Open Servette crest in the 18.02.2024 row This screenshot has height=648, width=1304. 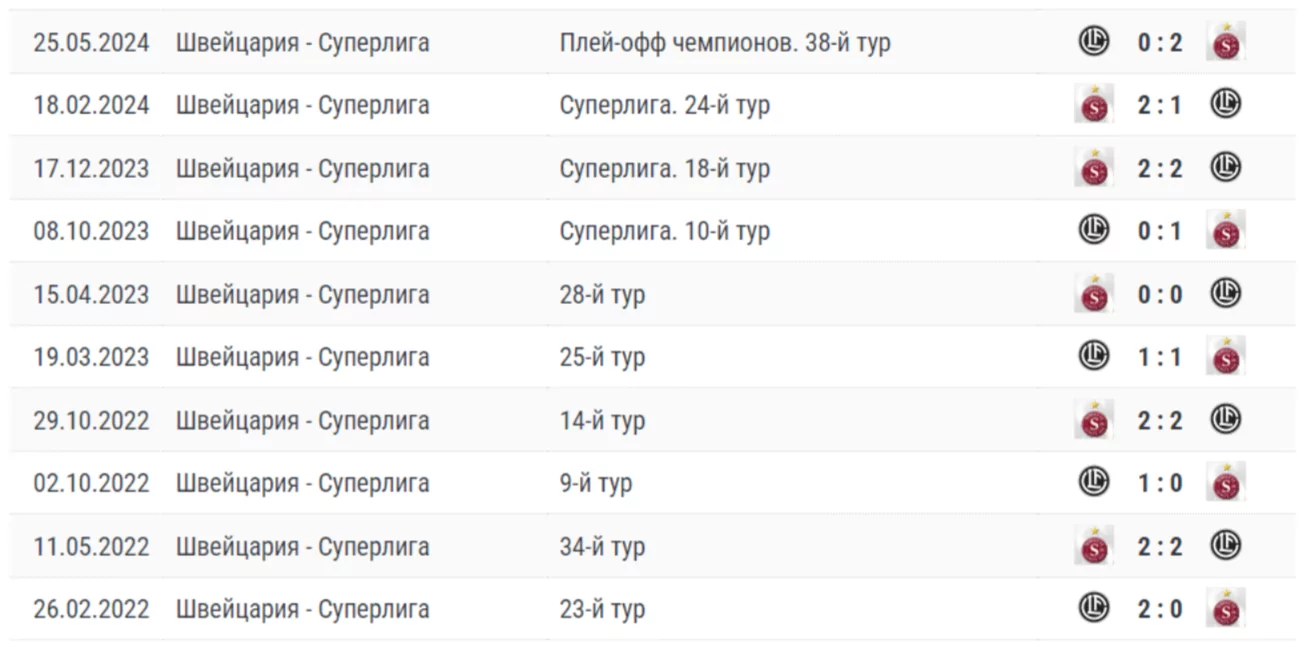(1094, 105)
